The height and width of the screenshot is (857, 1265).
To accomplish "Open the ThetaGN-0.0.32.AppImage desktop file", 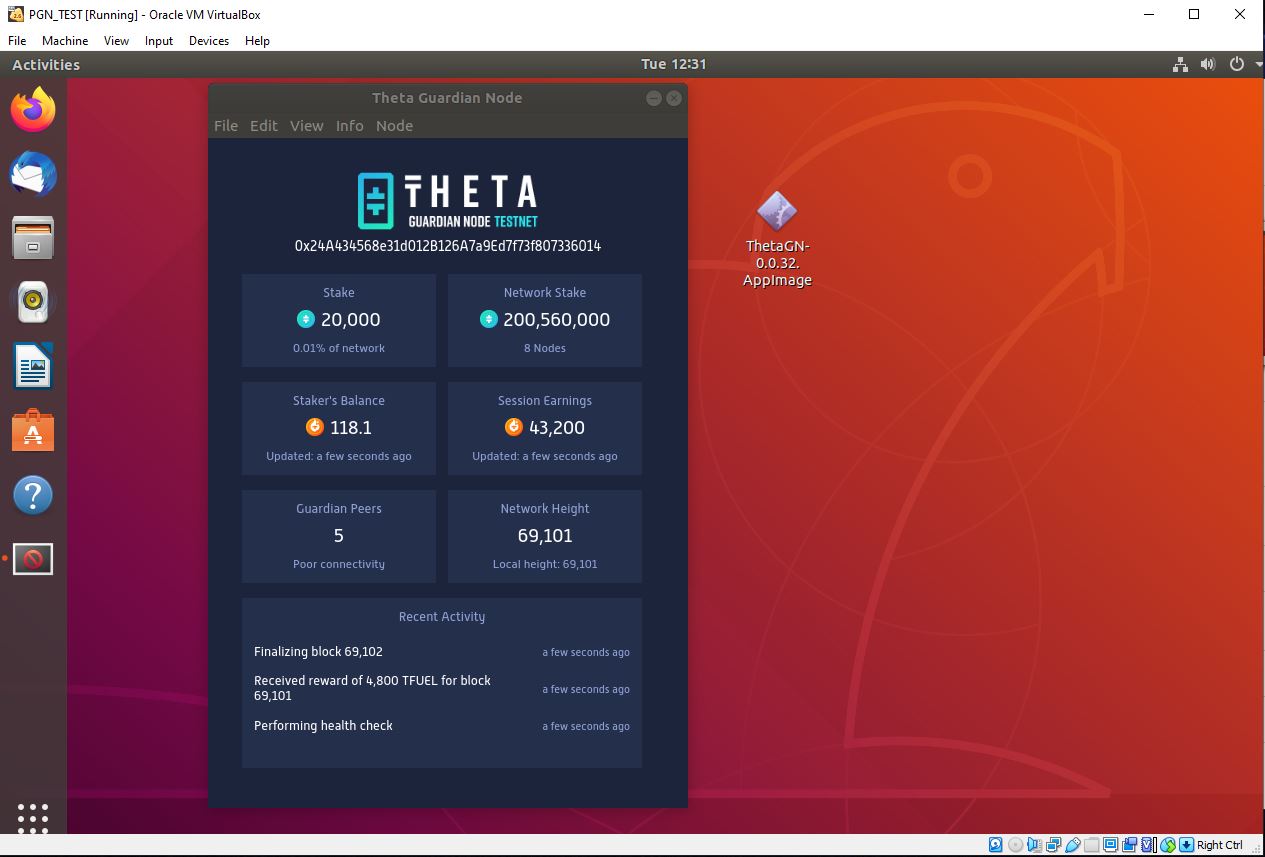I will click(x=777, y=240).
